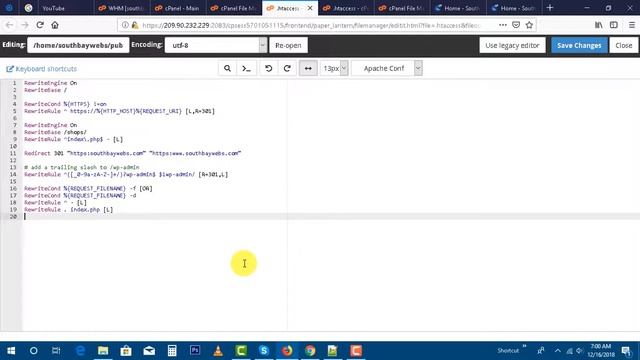Open the editor search tool

227,69
